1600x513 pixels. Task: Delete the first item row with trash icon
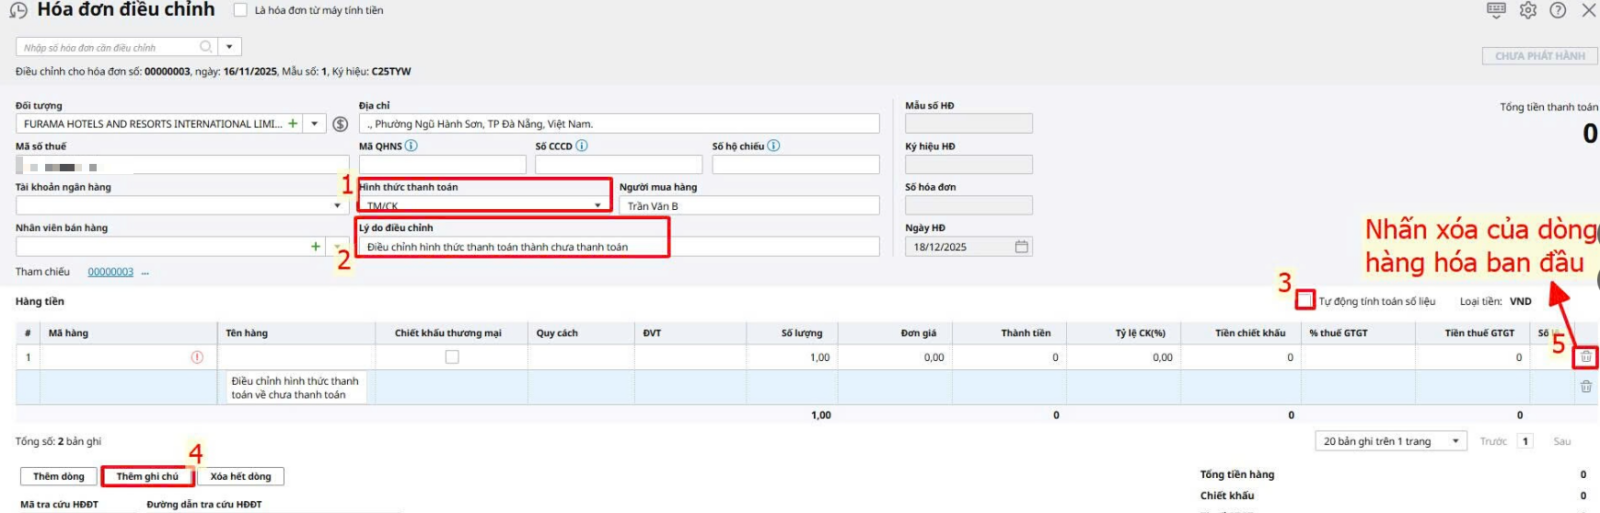(x=1586, y=357)
